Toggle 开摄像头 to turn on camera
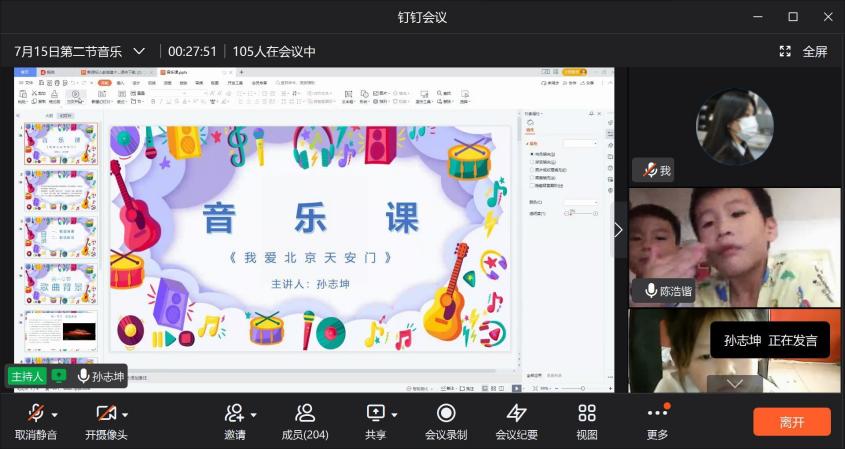Viewport: 845px width, 449px height. (105, 413)
